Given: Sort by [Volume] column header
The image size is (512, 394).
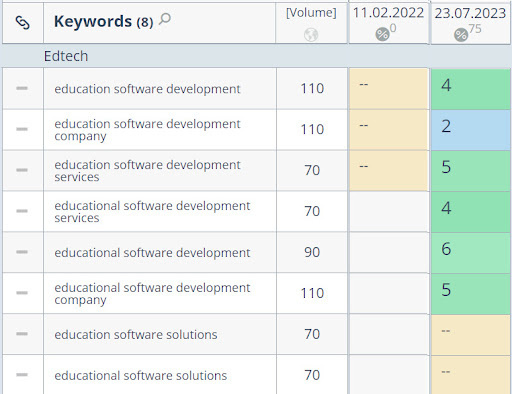Looking at the screenshot, I should click(x=311, y=13).
